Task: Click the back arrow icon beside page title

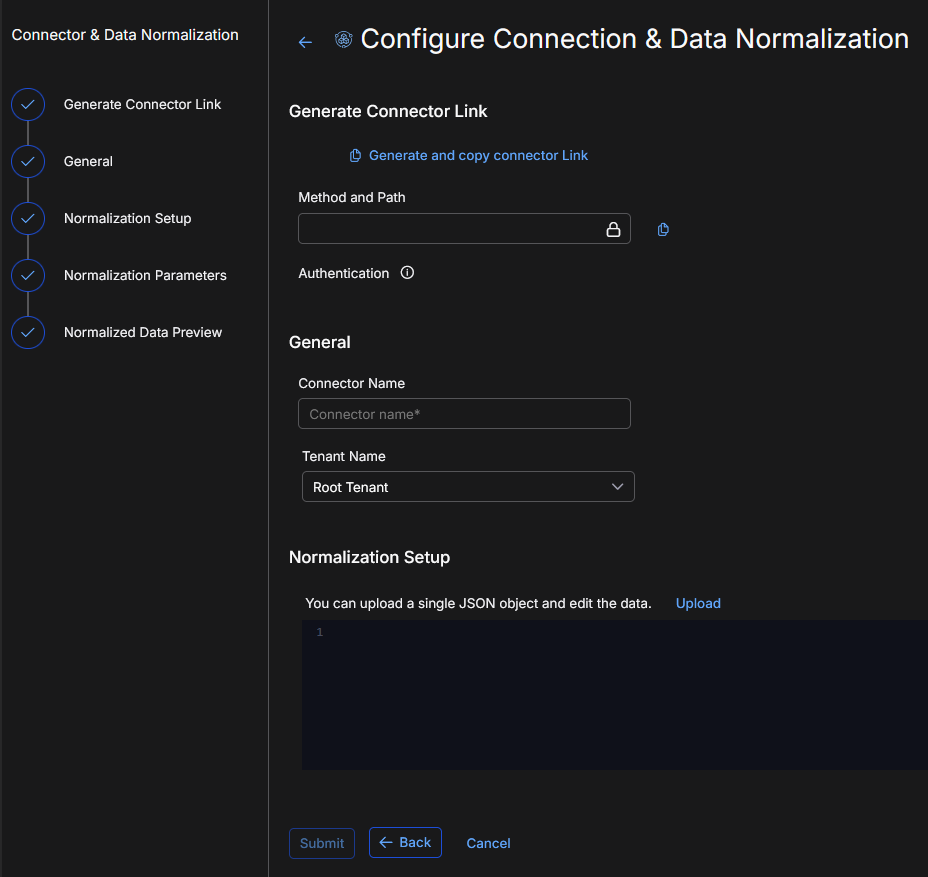Action: 305,42
